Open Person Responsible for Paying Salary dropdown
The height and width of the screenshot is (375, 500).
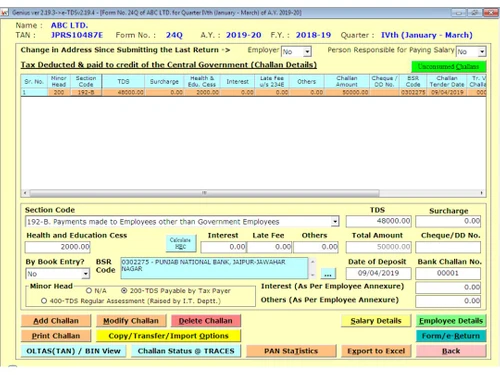coord(482,52)
